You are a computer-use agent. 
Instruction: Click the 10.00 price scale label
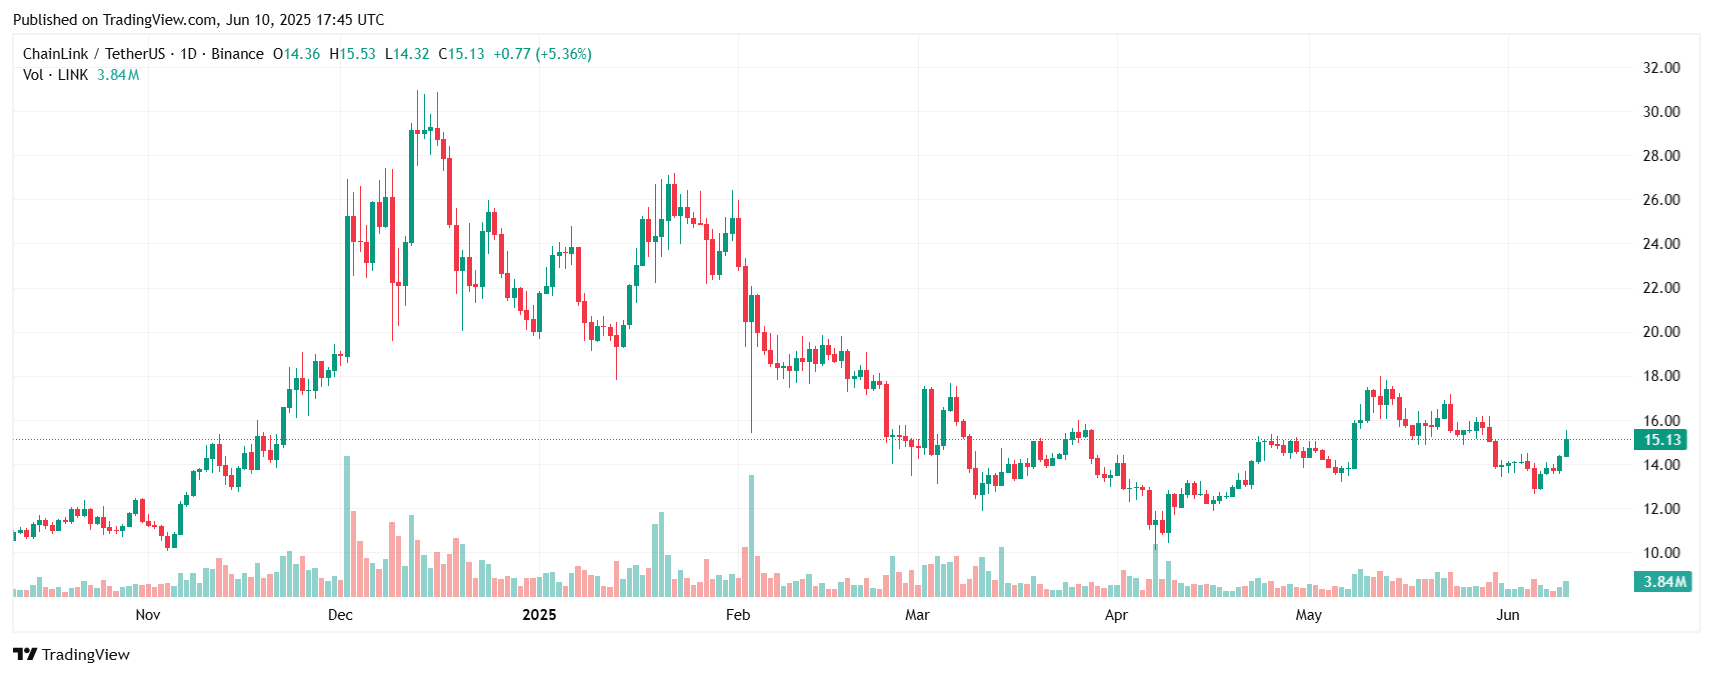(x=1661, y=553)
